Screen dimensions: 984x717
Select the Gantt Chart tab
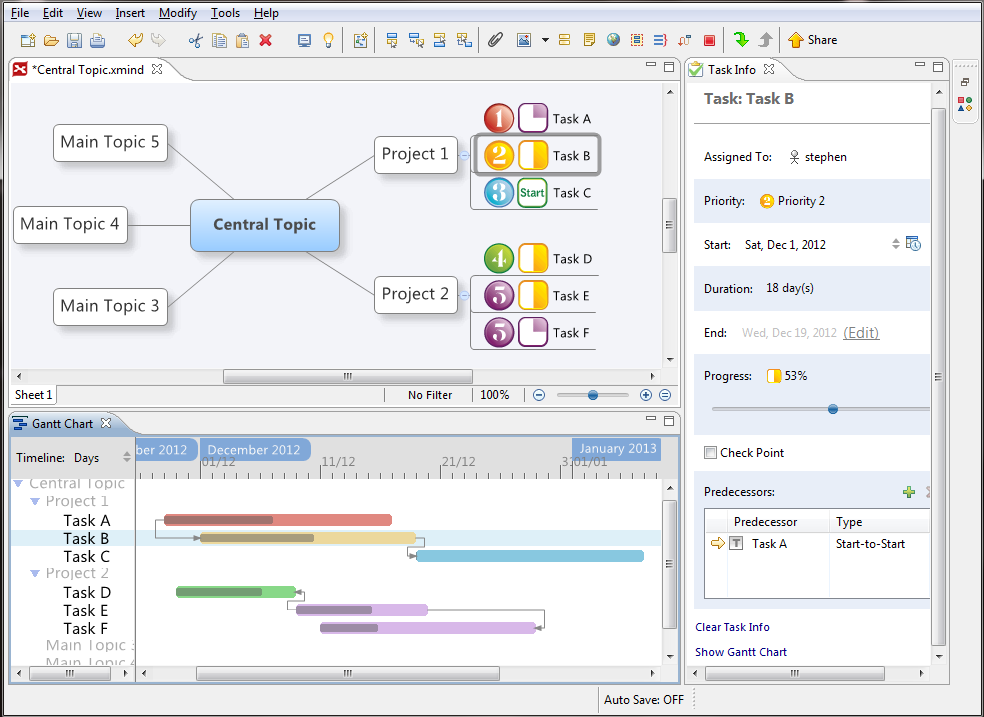62,424
